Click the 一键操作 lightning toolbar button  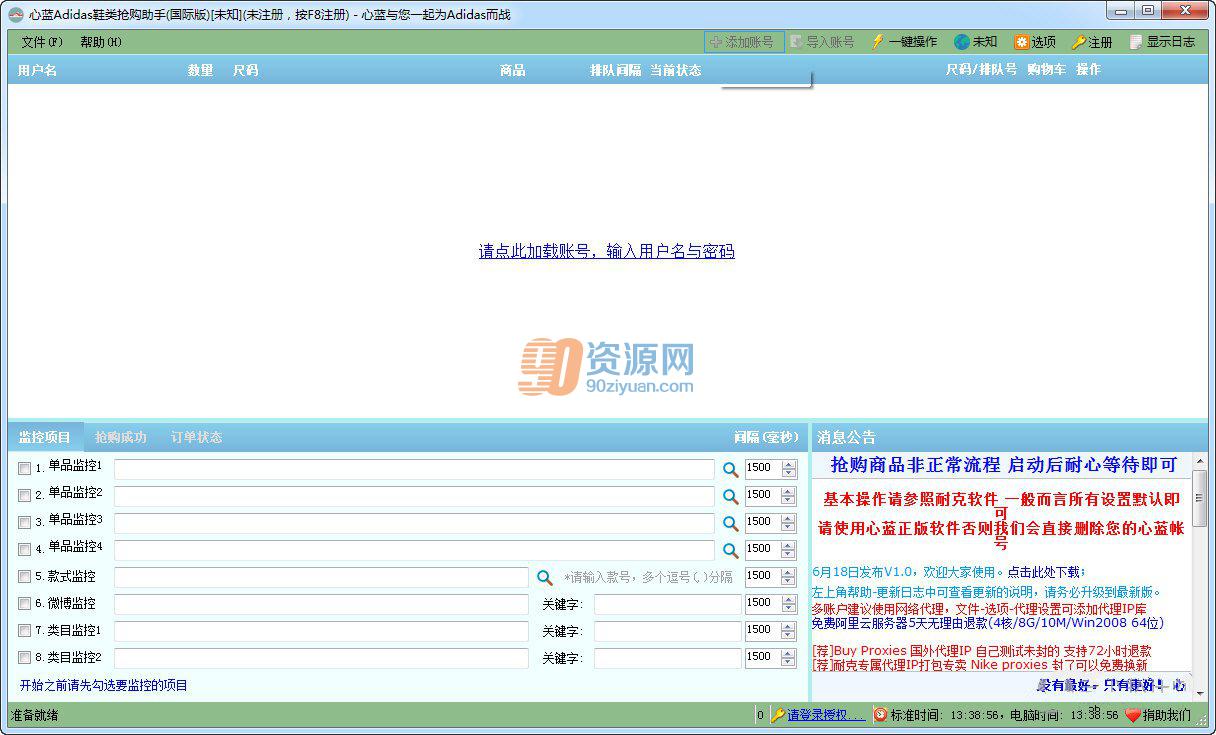tap(904, 42)
